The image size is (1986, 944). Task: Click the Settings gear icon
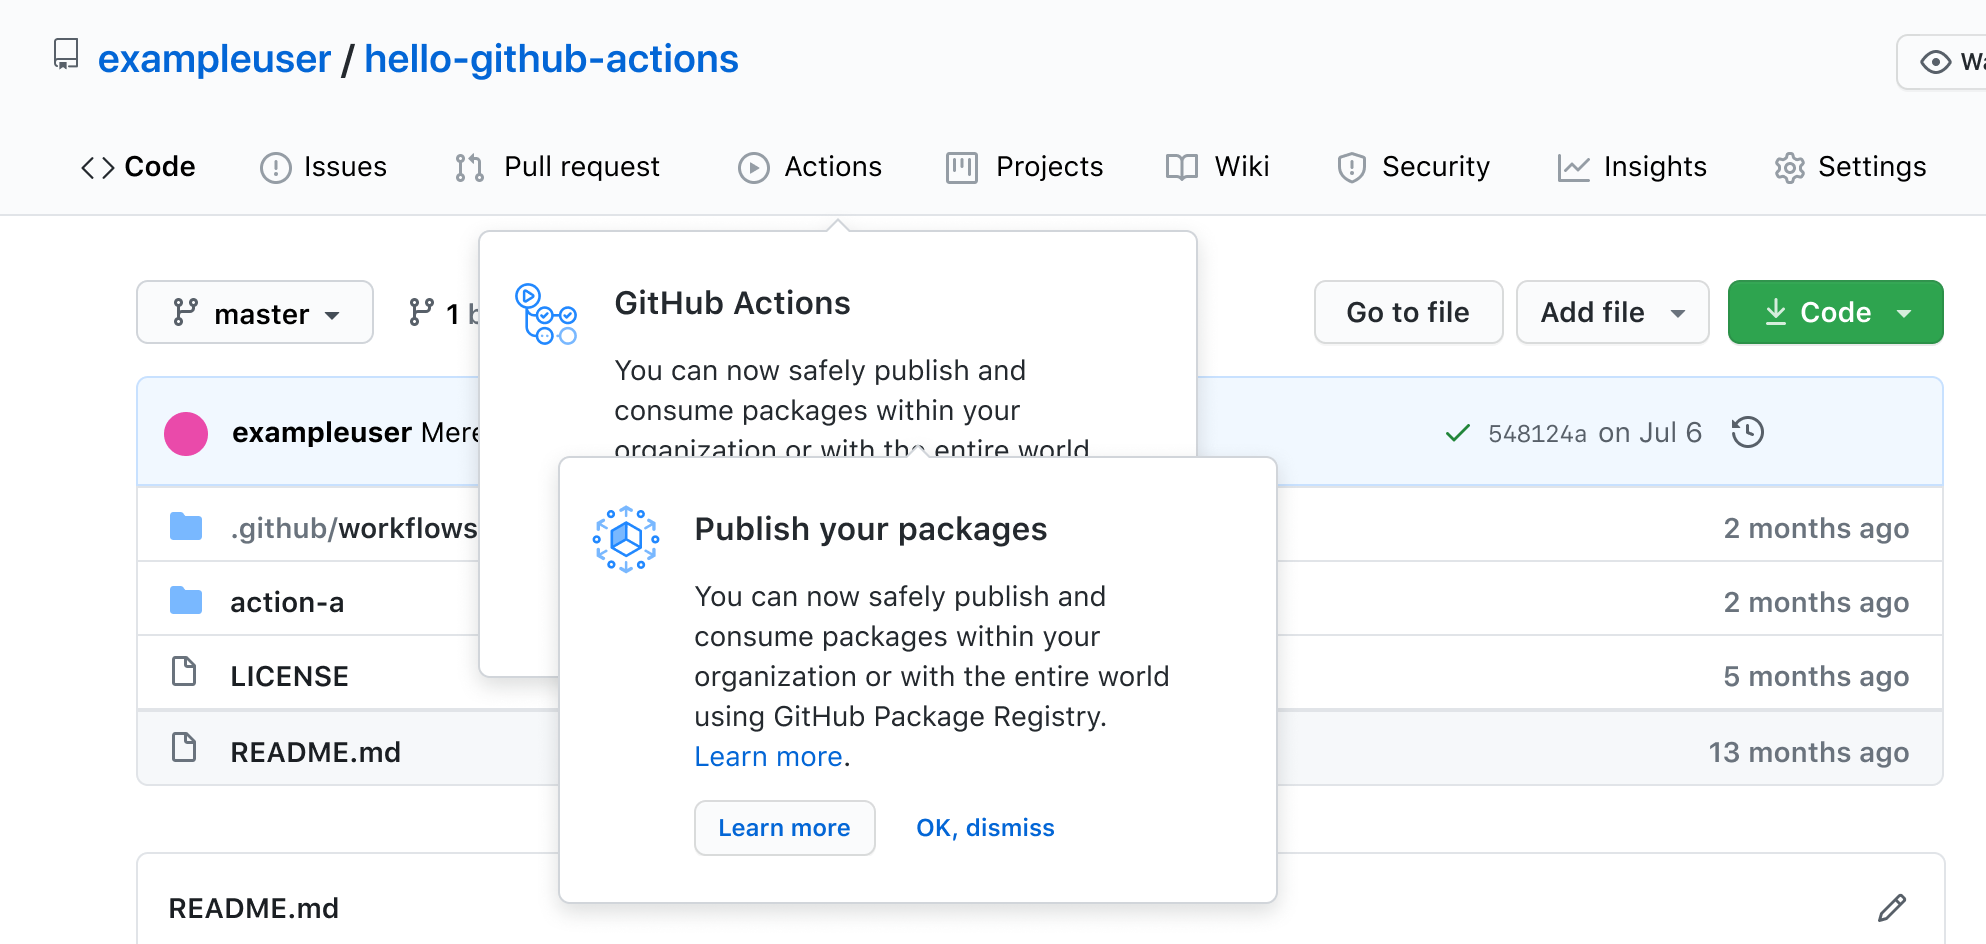pyautogui.click(x=1790, y=168)
